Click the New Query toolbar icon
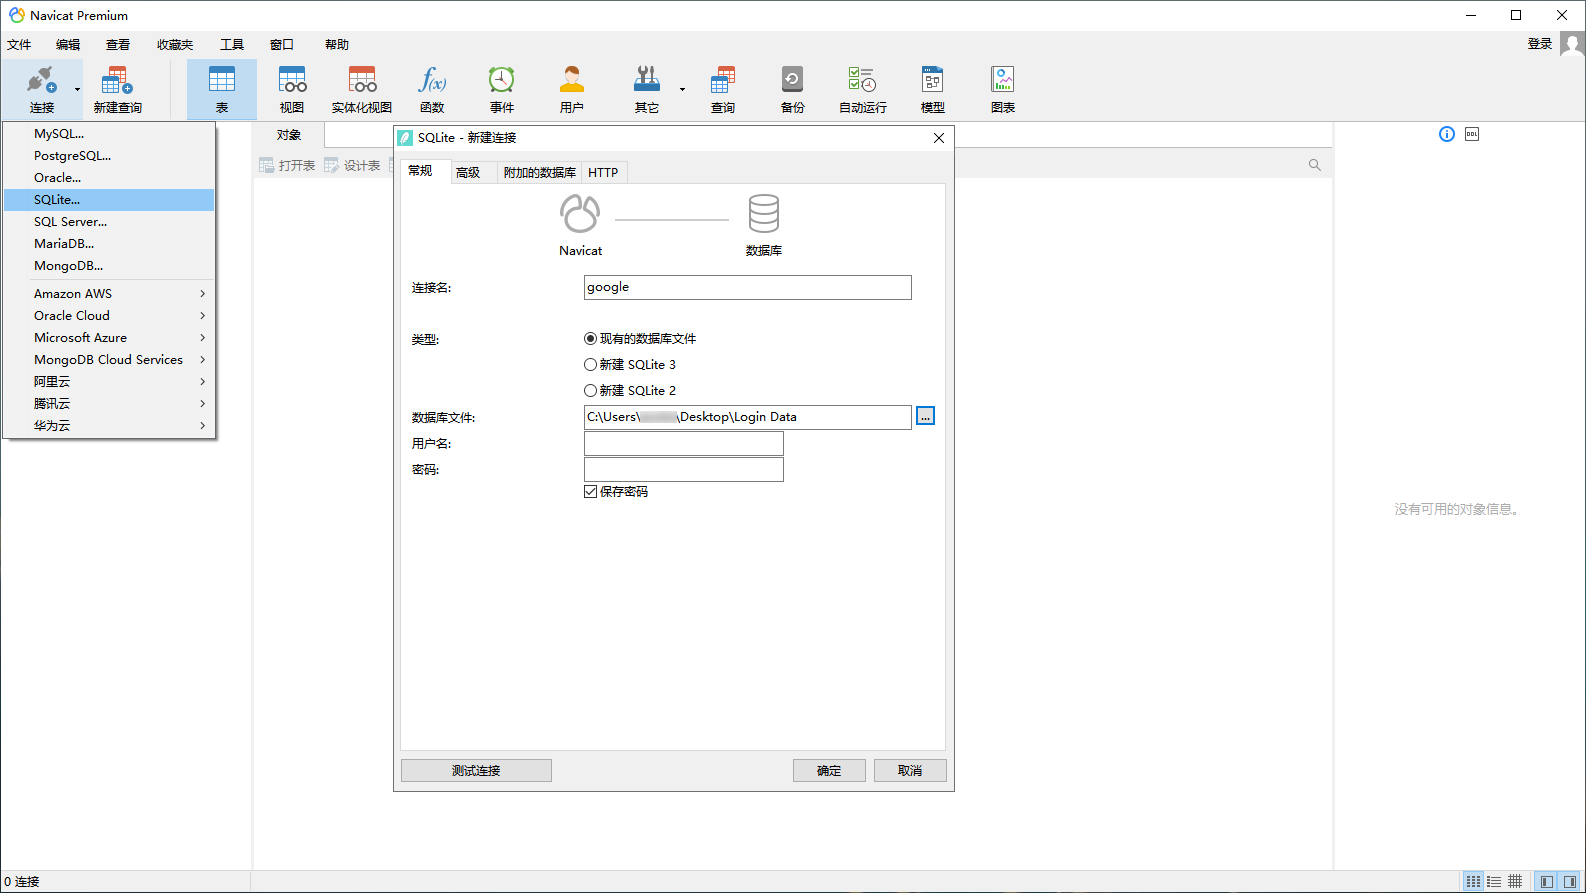 click(117, 90)
